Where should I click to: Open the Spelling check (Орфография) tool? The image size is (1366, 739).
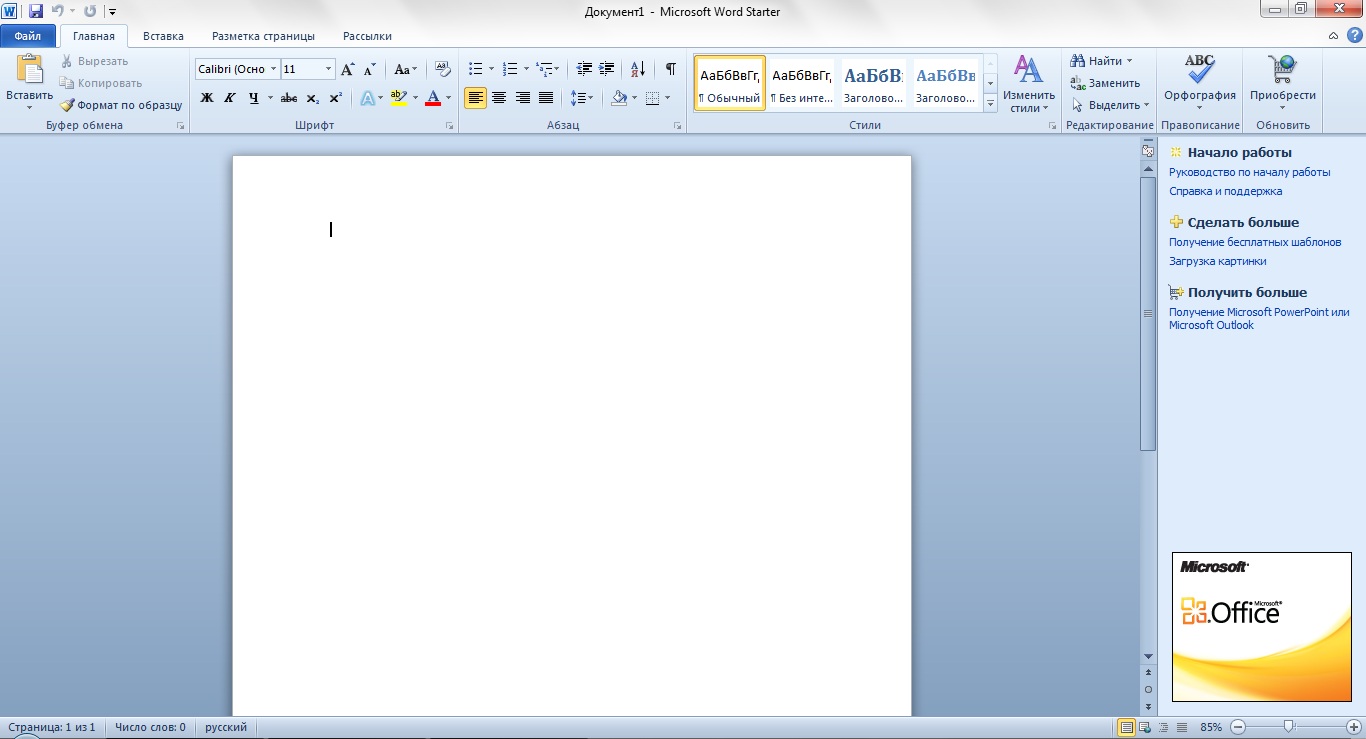point(1199,80)
